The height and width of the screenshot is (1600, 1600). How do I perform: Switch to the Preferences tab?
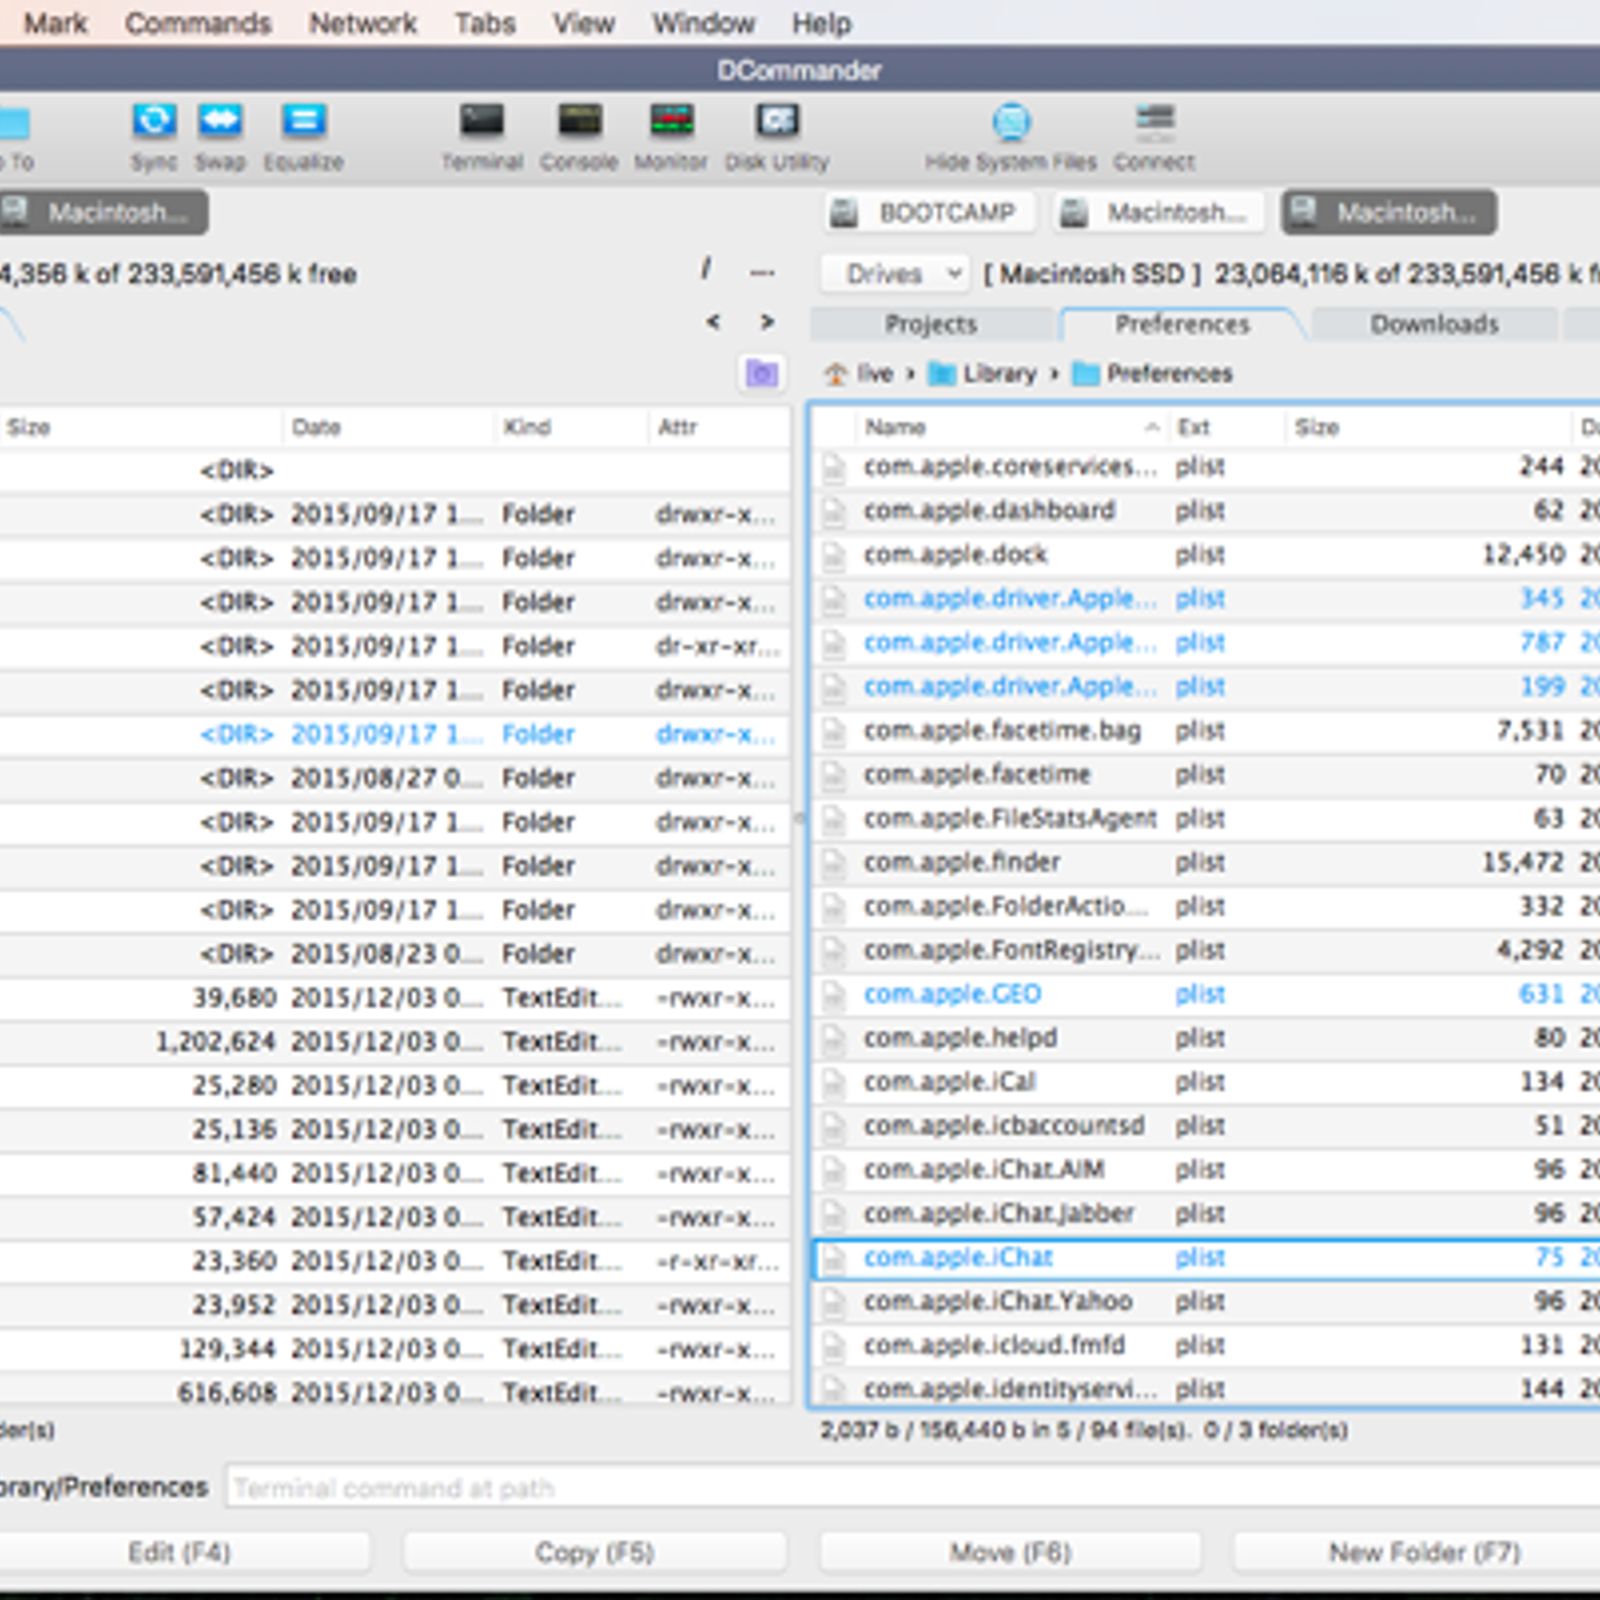1182,324
